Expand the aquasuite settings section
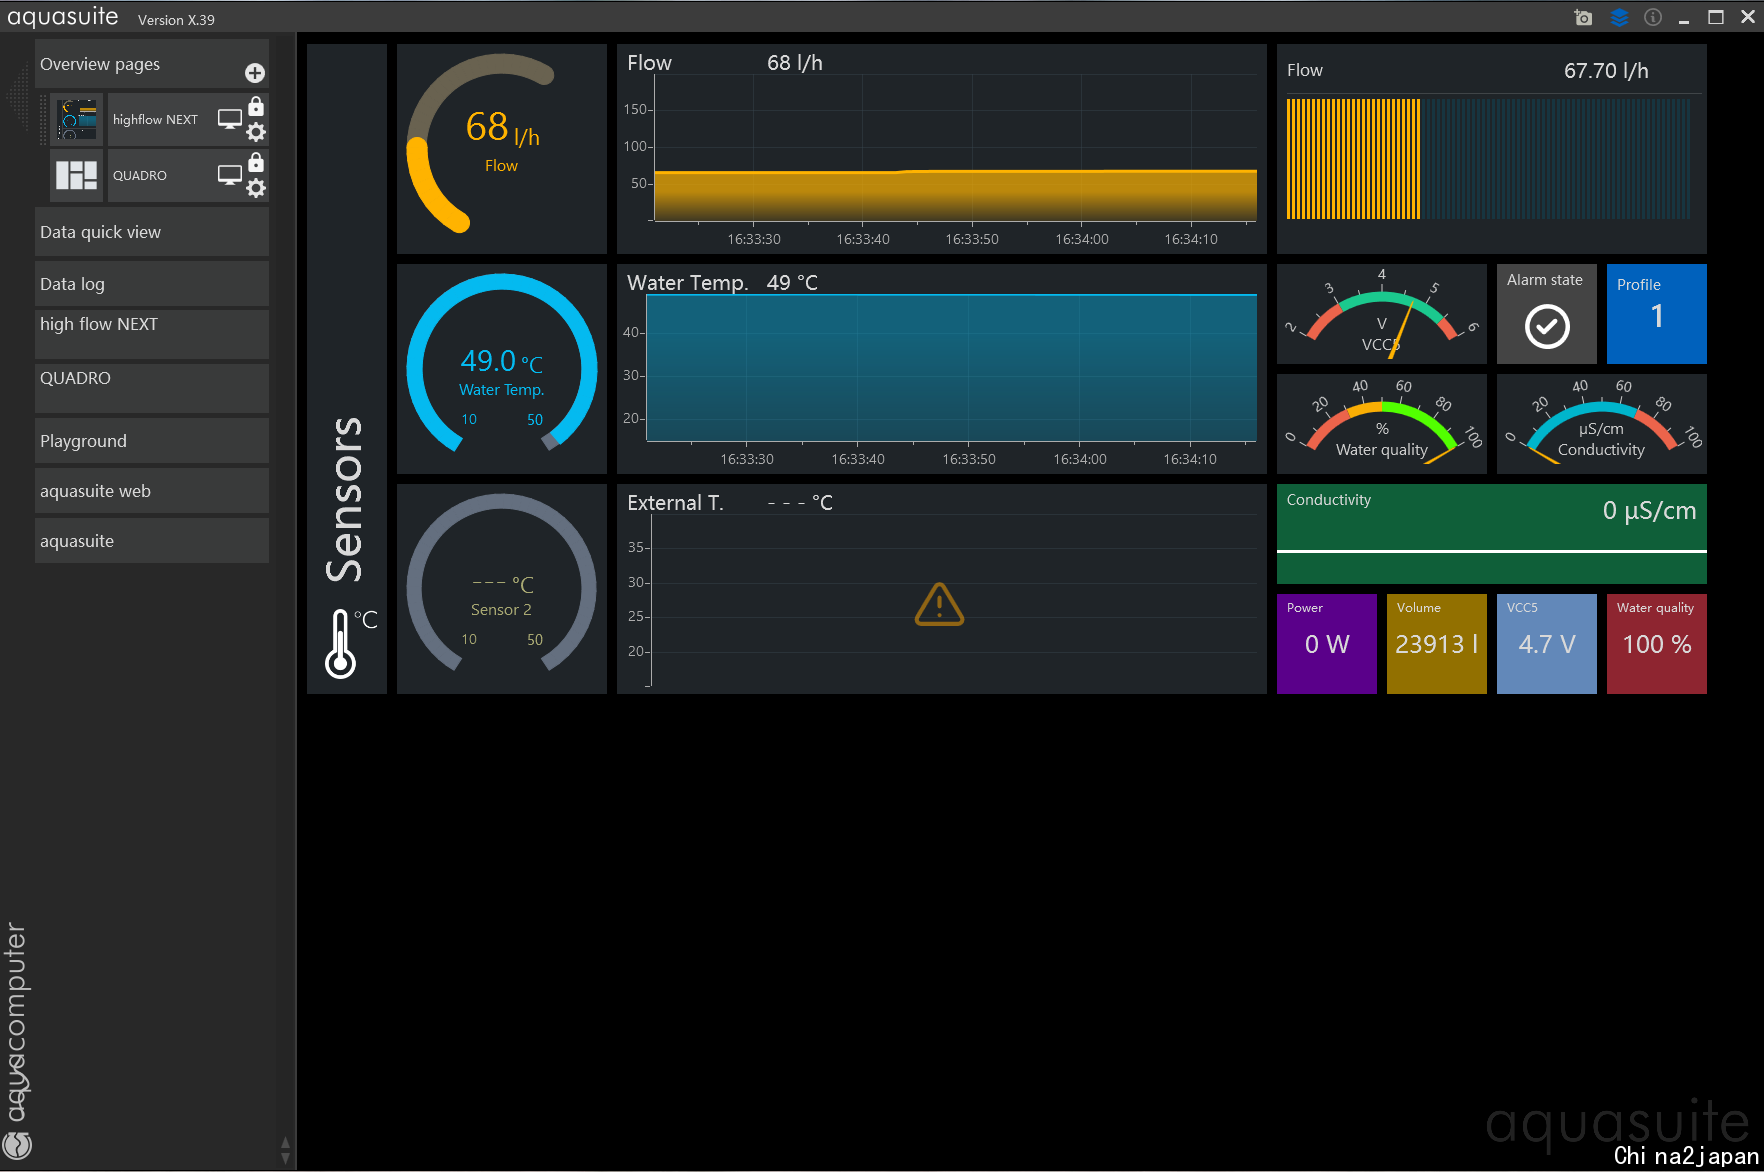1764x1172 pixels. click(152, 541)
